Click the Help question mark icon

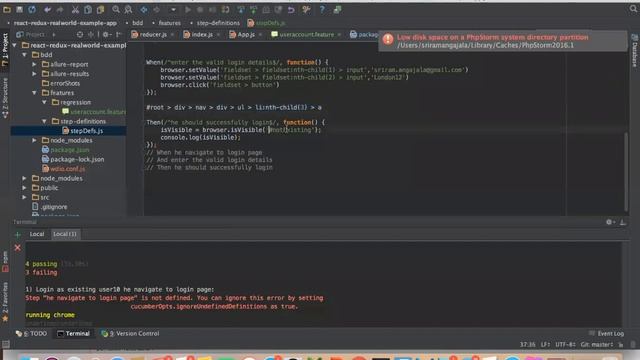(322, 9)
